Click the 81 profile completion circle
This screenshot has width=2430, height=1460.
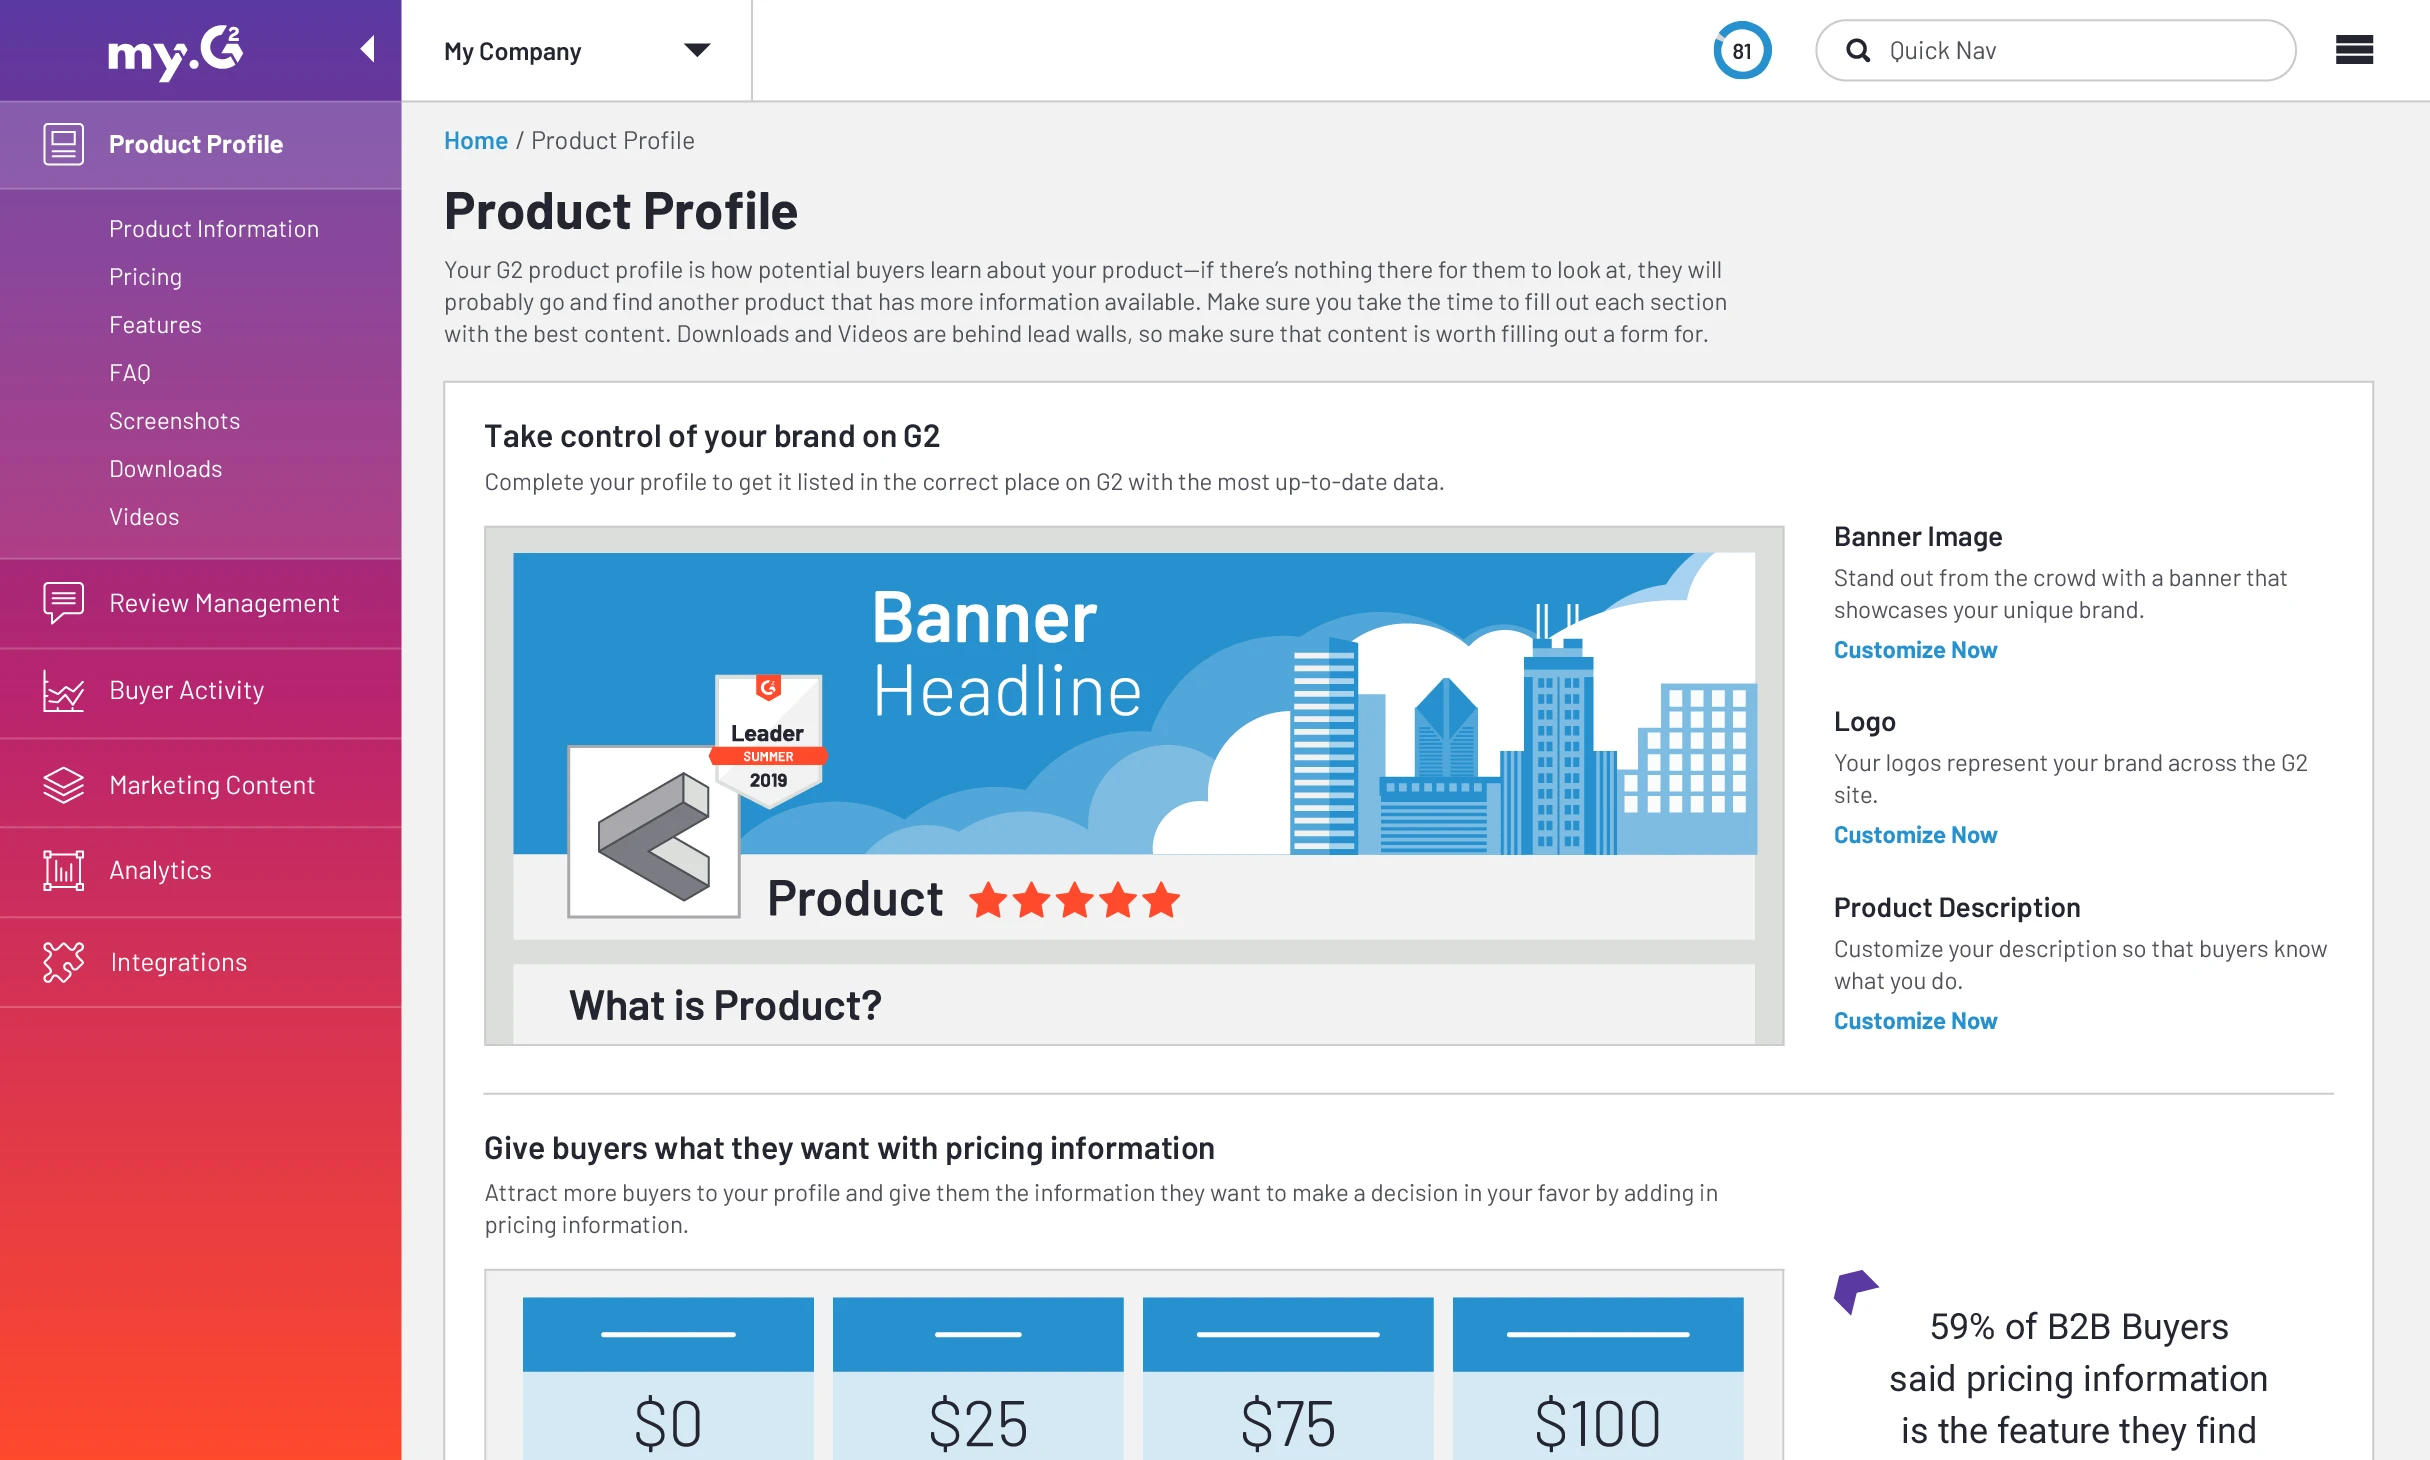pos(1741,50)
